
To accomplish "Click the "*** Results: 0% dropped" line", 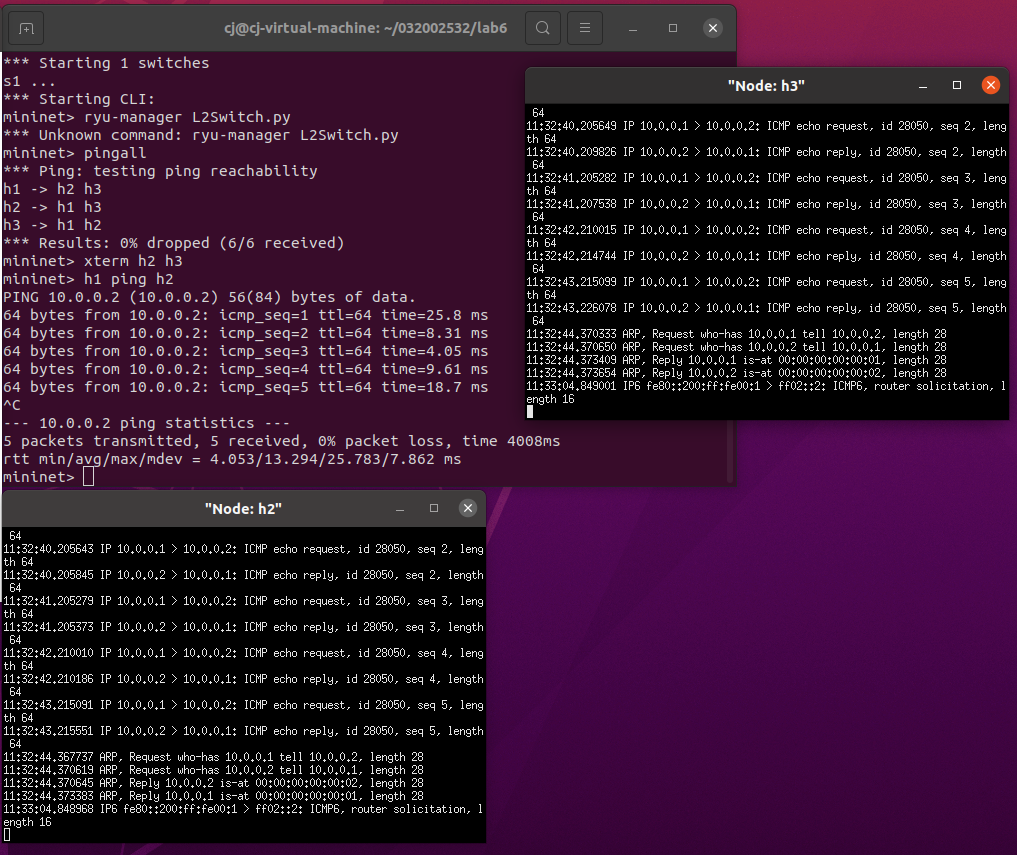I will pos(173,243).
